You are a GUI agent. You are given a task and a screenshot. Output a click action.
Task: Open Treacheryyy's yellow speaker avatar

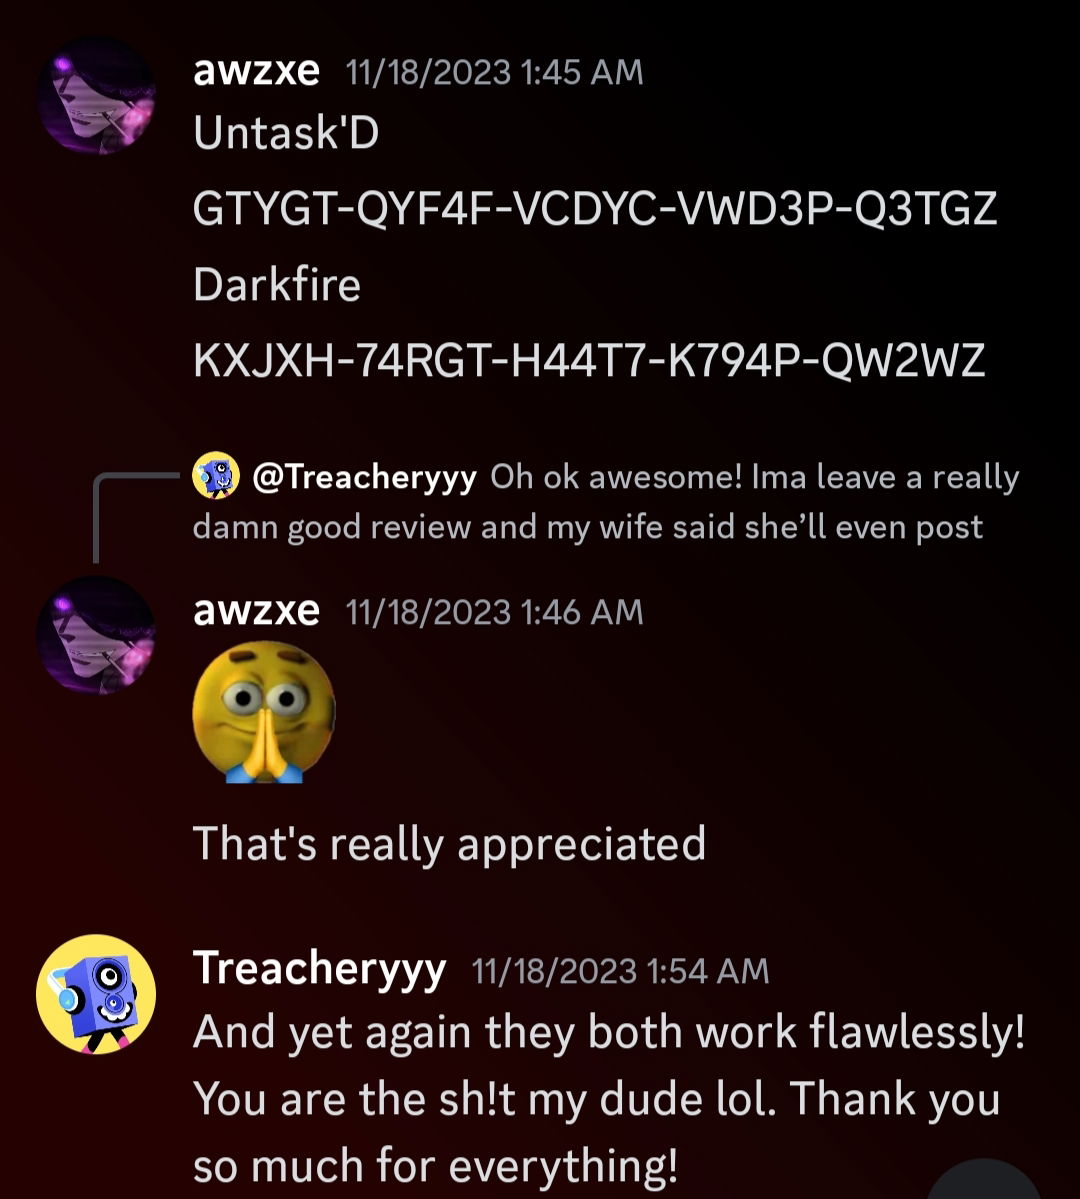tap(96, 993)
